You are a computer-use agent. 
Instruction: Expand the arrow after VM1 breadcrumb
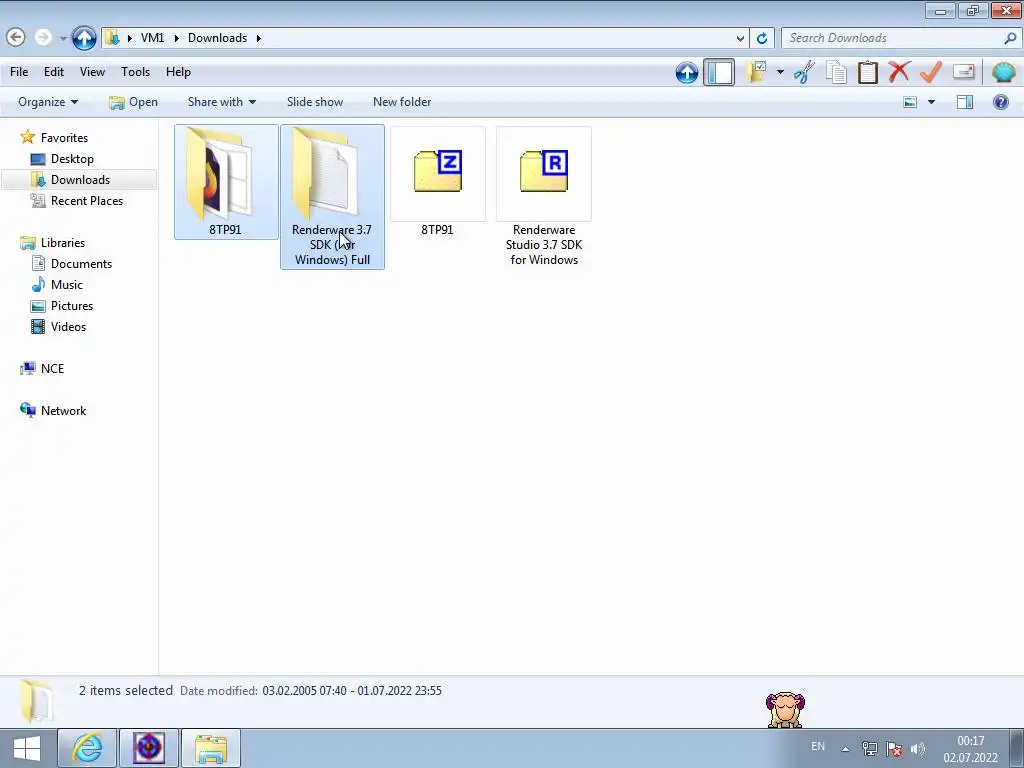176,38
